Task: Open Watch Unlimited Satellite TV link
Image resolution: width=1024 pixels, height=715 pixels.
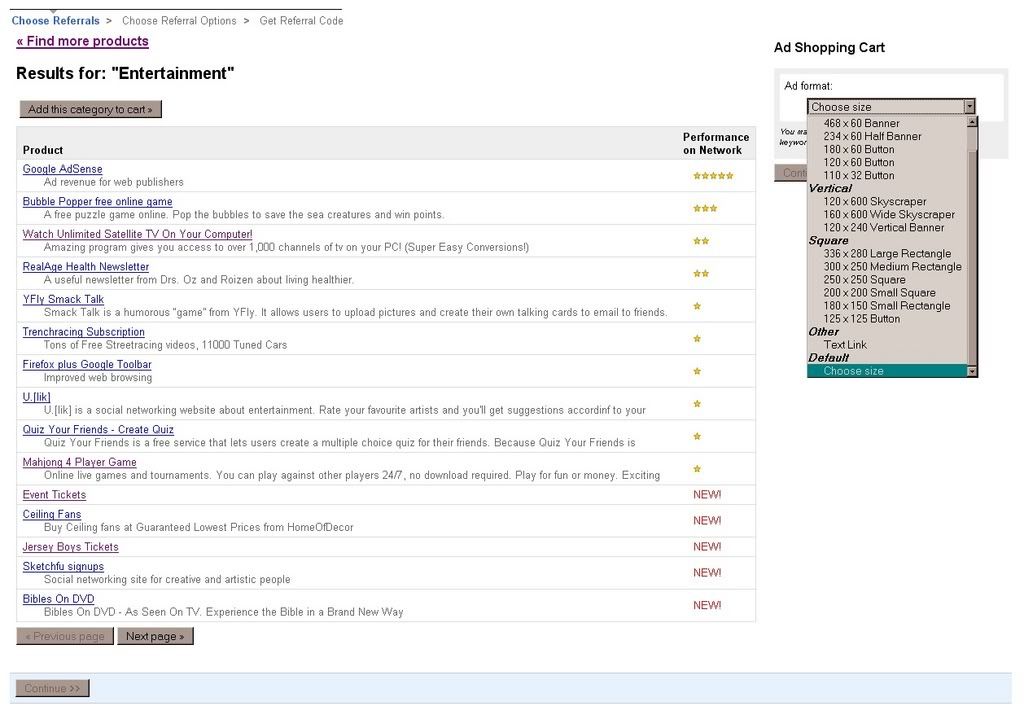Action: pyautogui.click(x=137, y=234)
